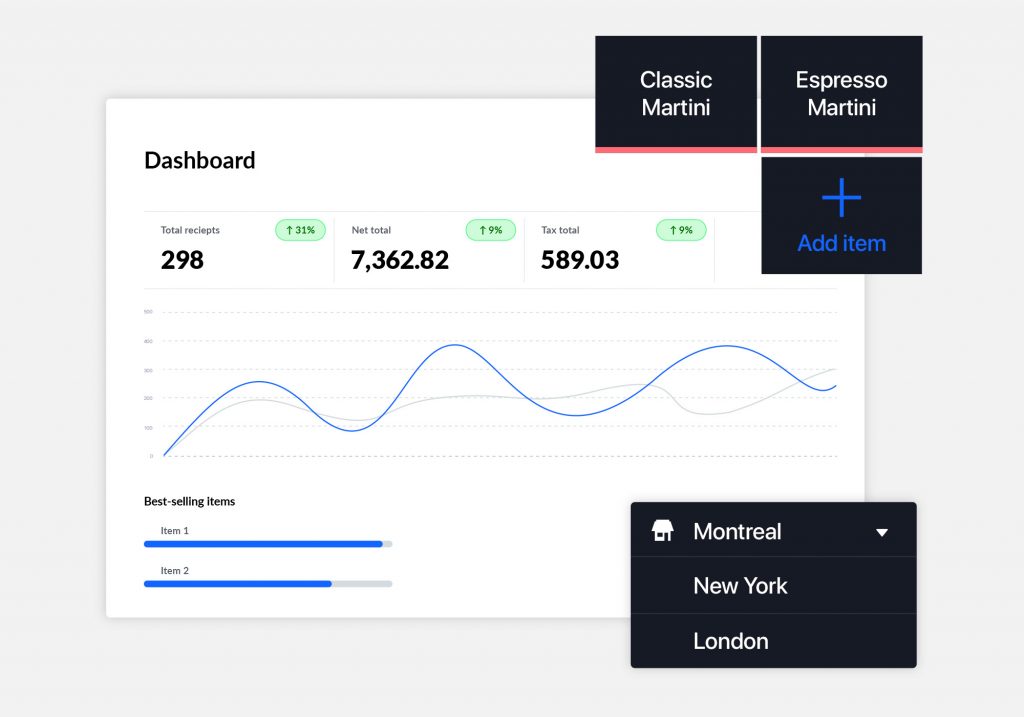Click the 9% badge next to Tax total
This screenshot has height=717, width=1024.
680,230
